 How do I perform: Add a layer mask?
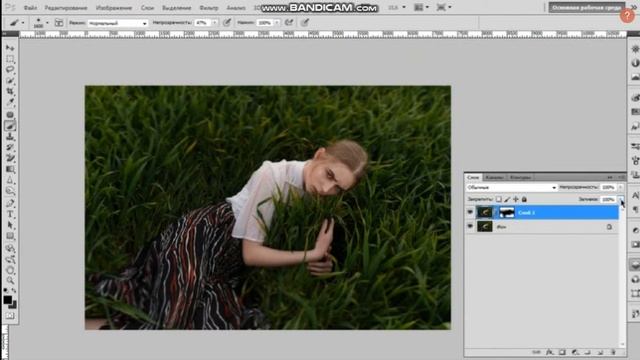coord(562,352)
